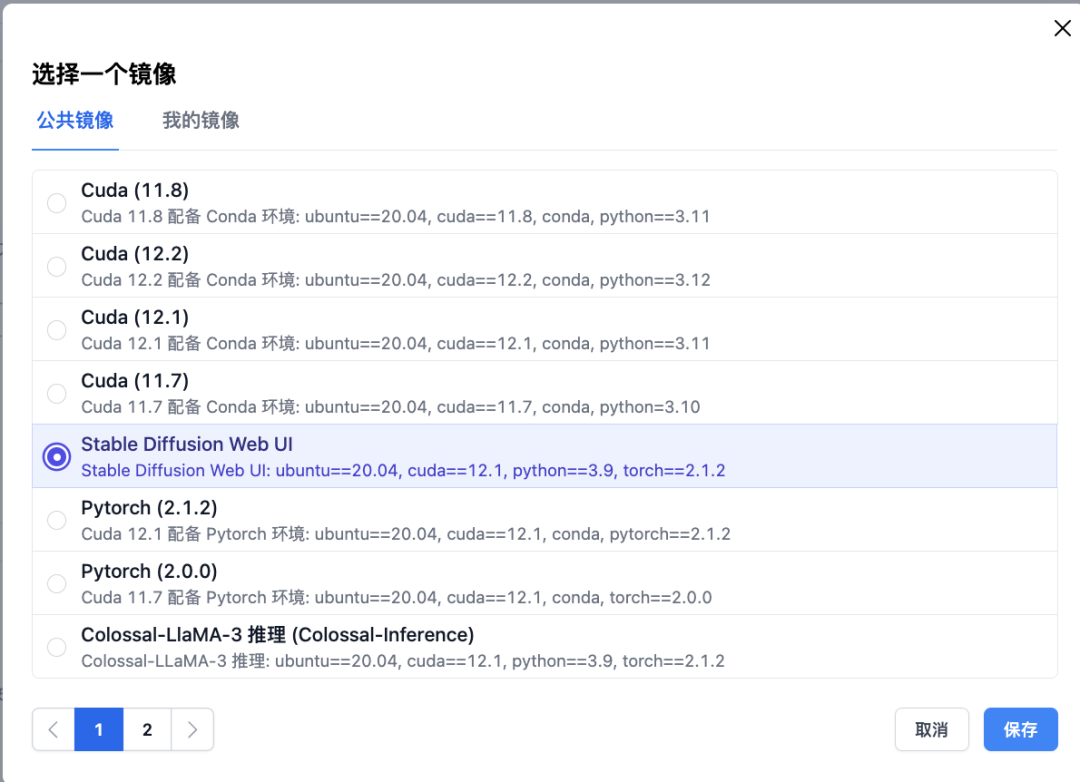Click the description with python==3.12

point(396,280)
